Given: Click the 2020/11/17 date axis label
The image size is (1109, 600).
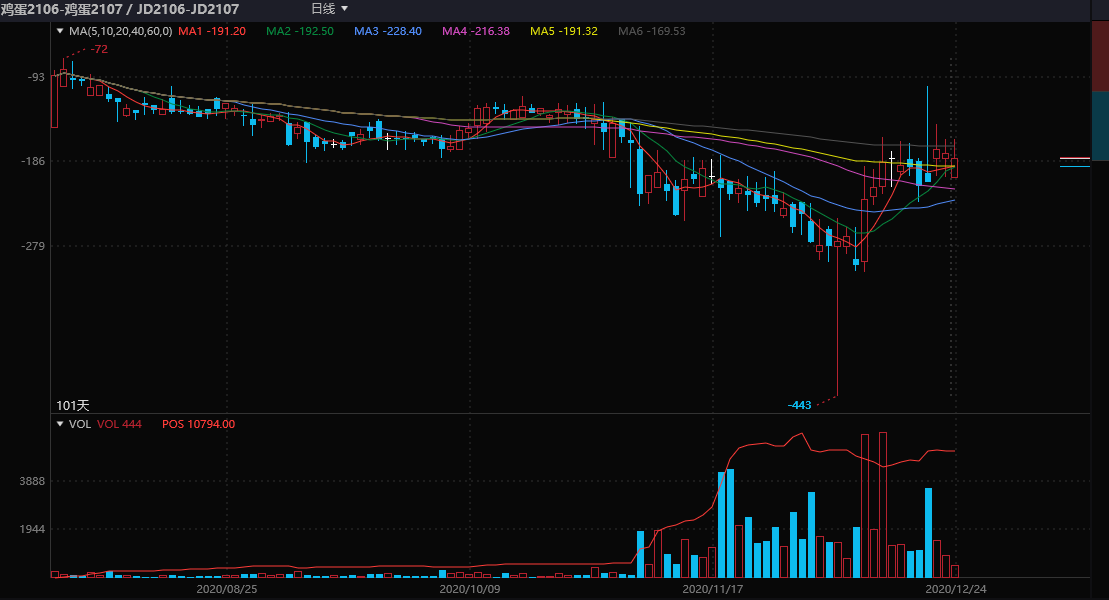Looking at the screenshot, I should click(x=711, y=590).
